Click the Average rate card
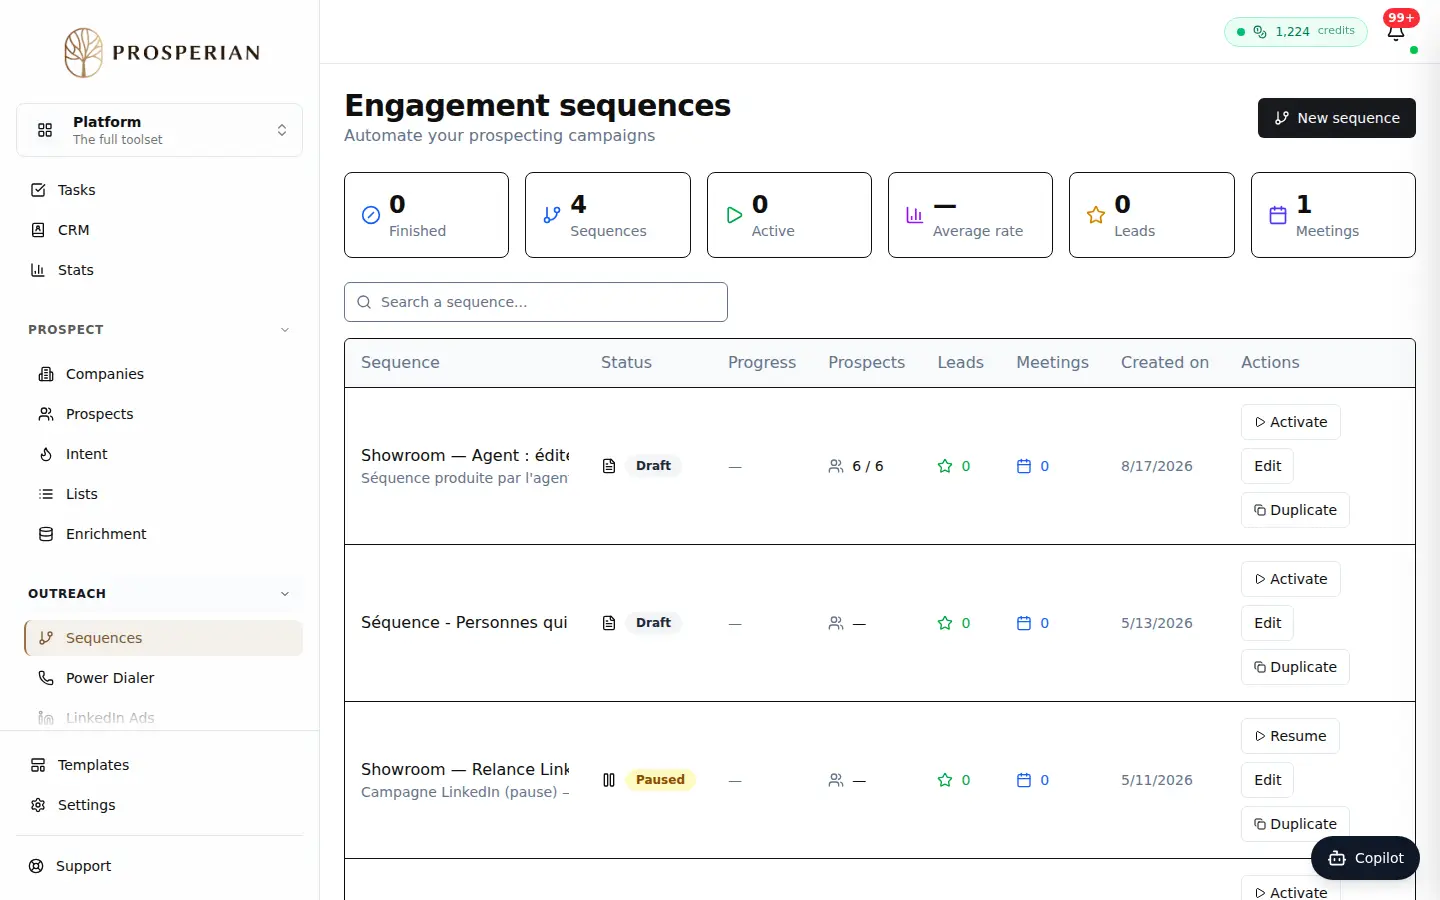The height and width of the screenshot is (900, 1440). click(970, 215)
